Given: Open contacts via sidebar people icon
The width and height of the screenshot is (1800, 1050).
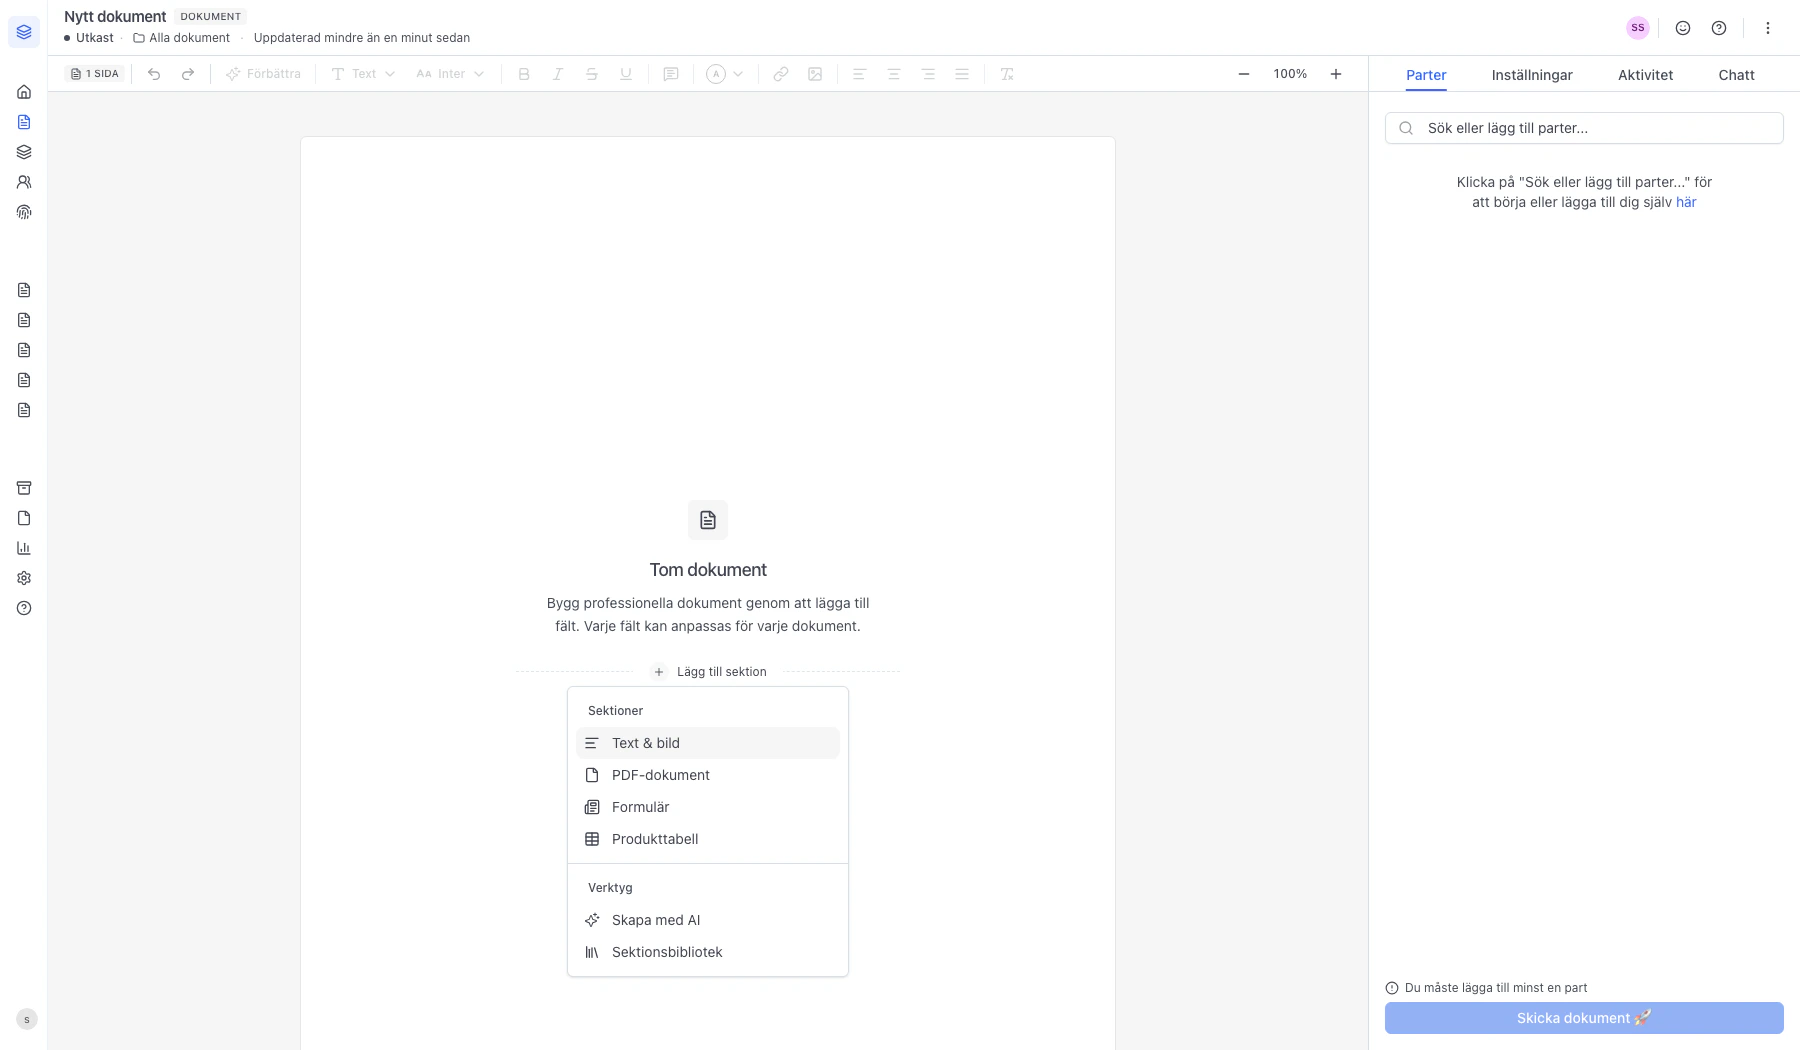Looking at the screenshot, I should tap(24, 182).
